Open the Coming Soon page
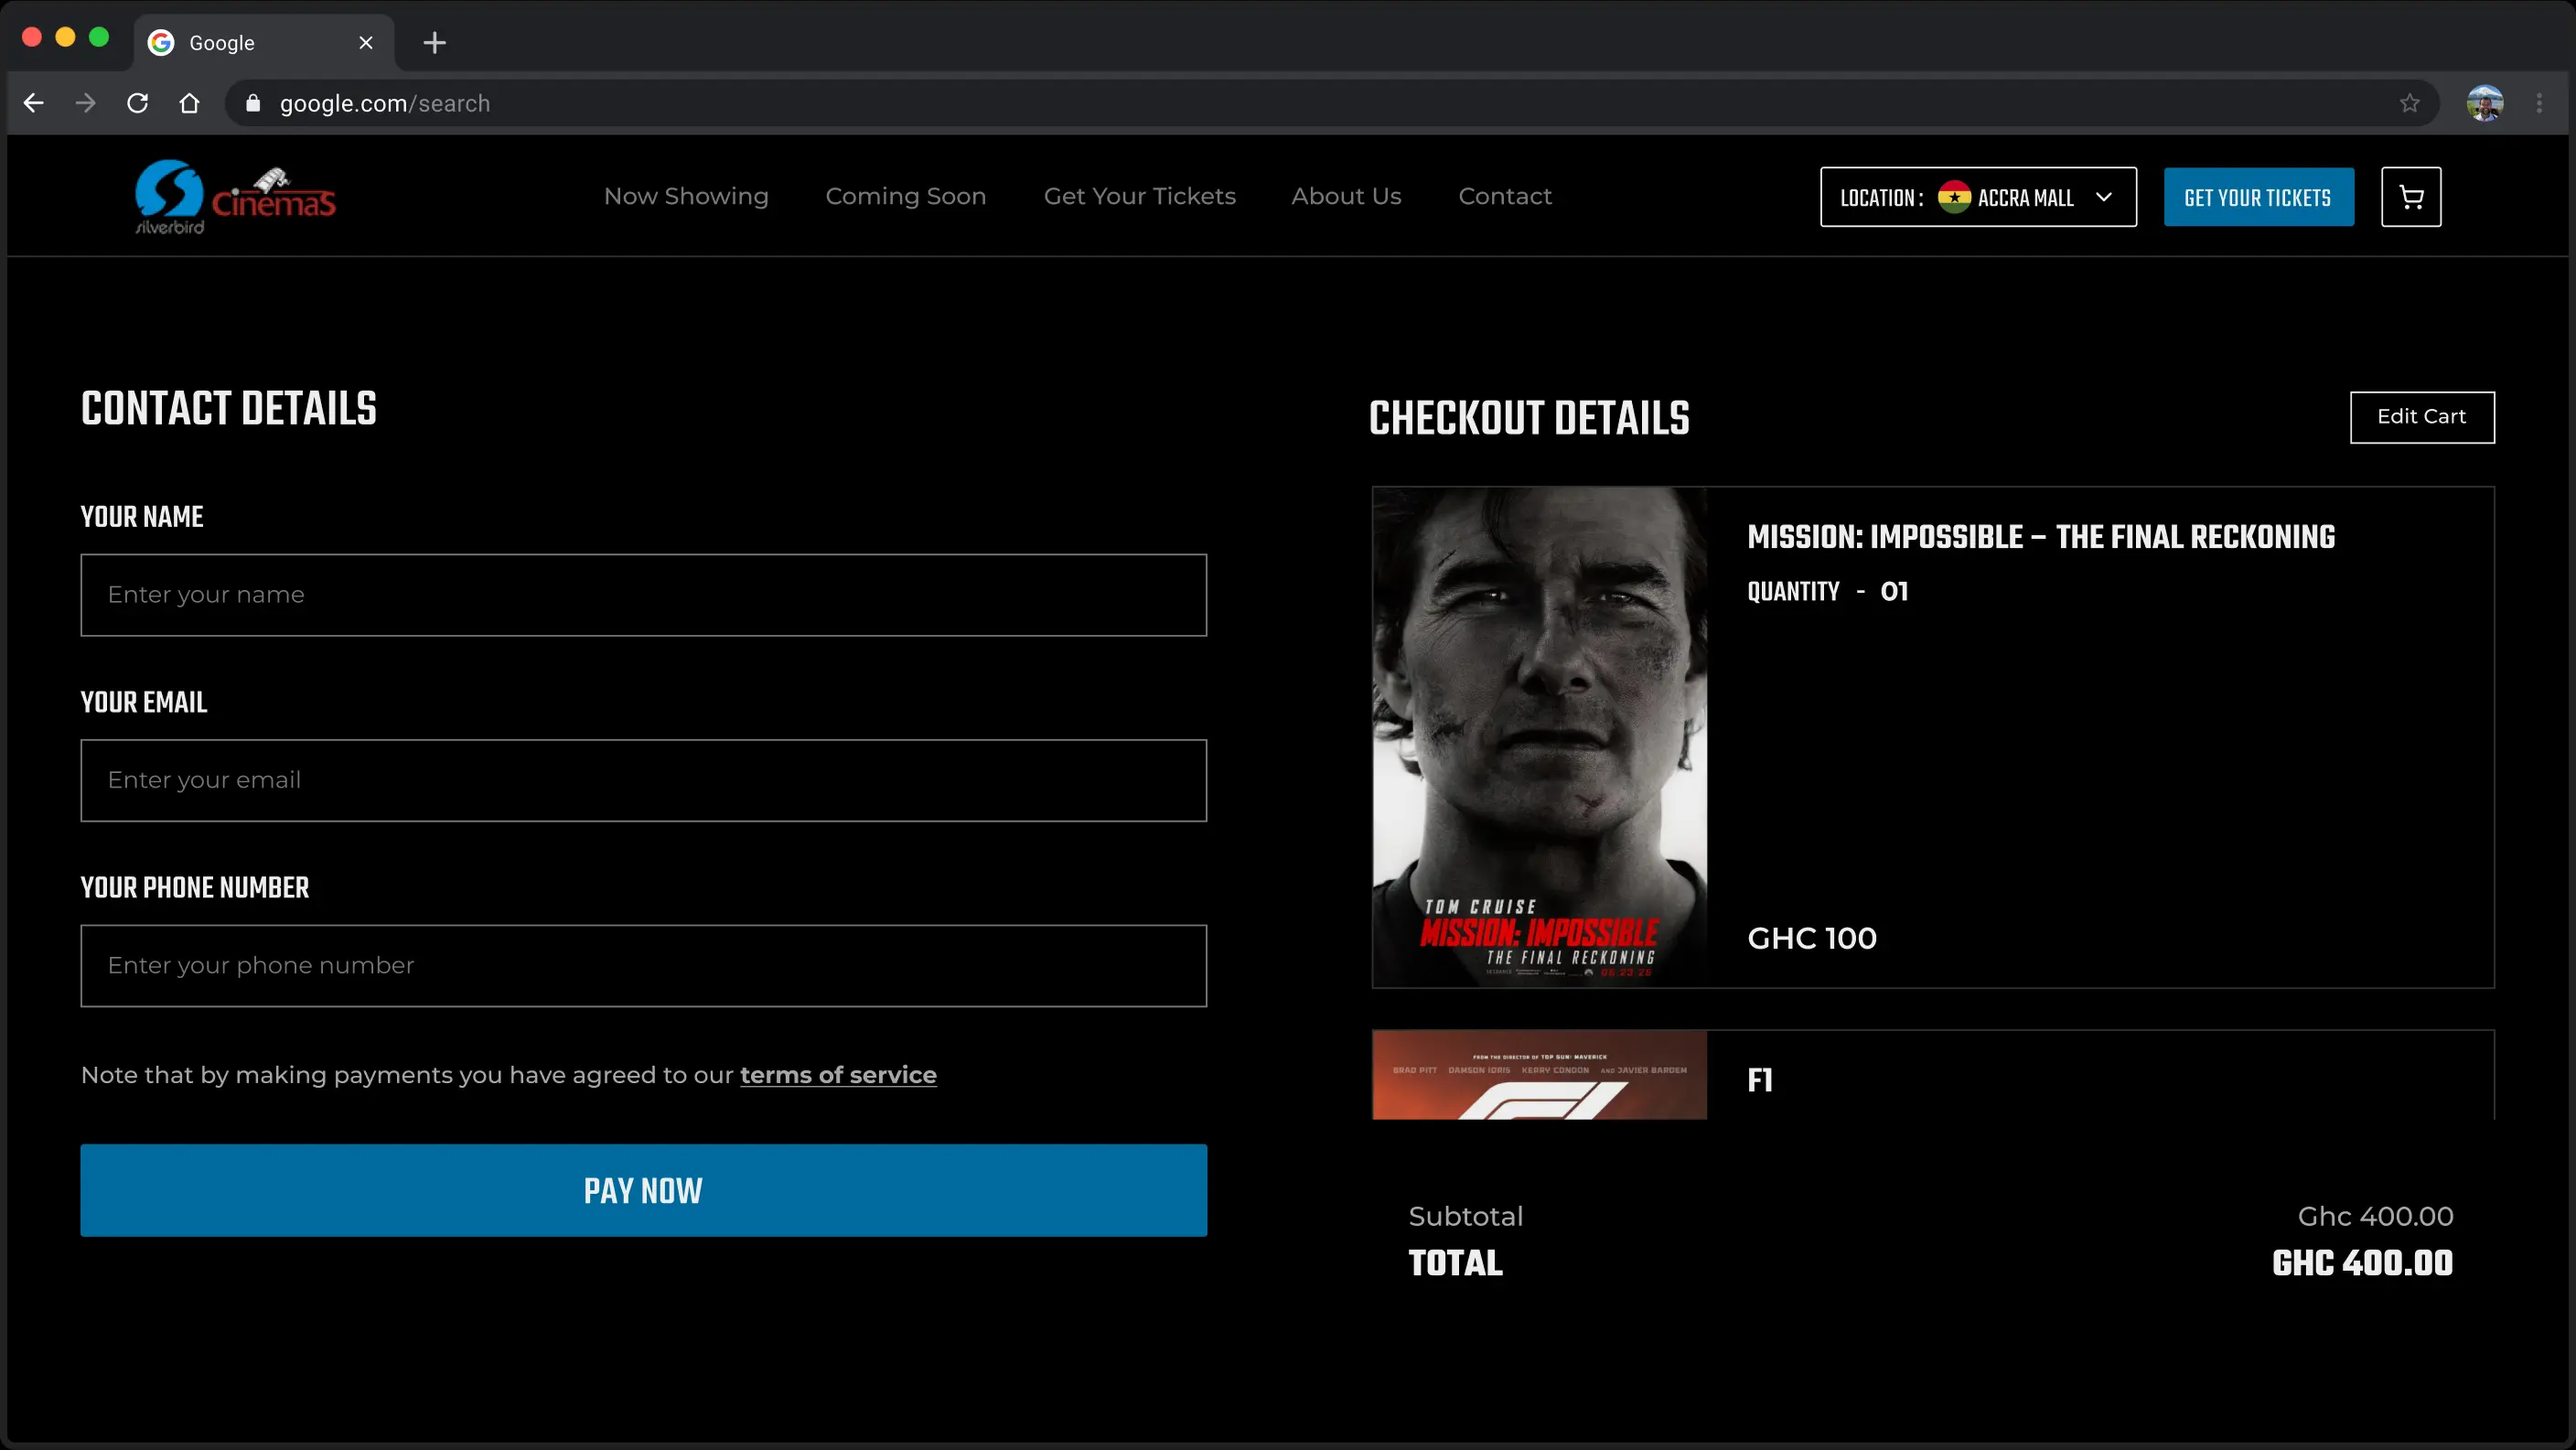 (x=906, y=196)
